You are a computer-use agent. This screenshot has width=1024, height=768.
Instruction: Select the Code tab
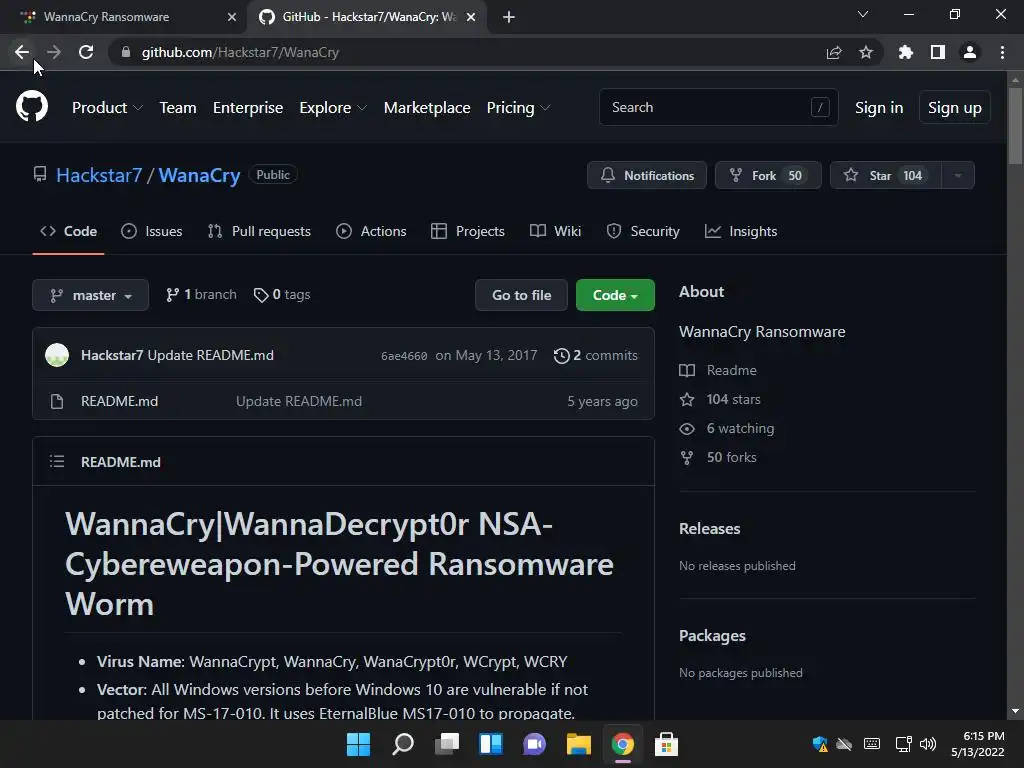point(69,231)
